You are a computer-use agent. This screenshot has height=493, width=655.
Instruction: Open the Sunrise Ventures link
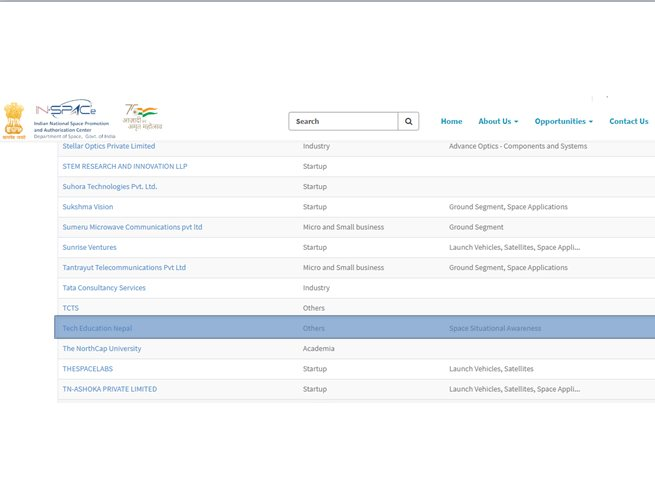click(89, 247)
